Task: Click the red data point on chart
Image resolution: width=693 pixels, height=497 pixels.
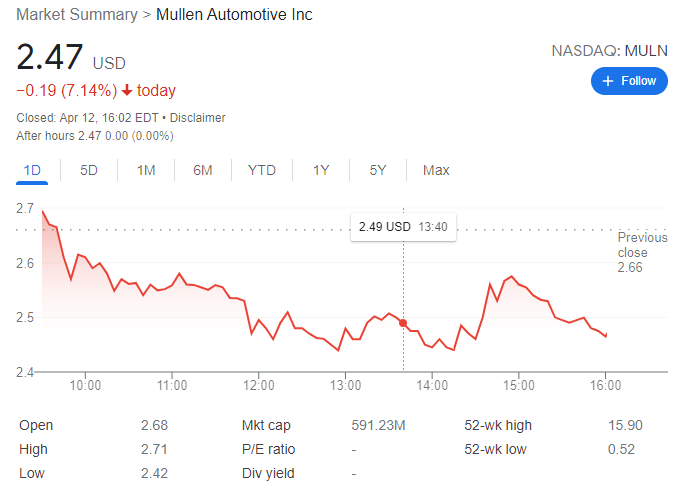Action: pos(403,322)
